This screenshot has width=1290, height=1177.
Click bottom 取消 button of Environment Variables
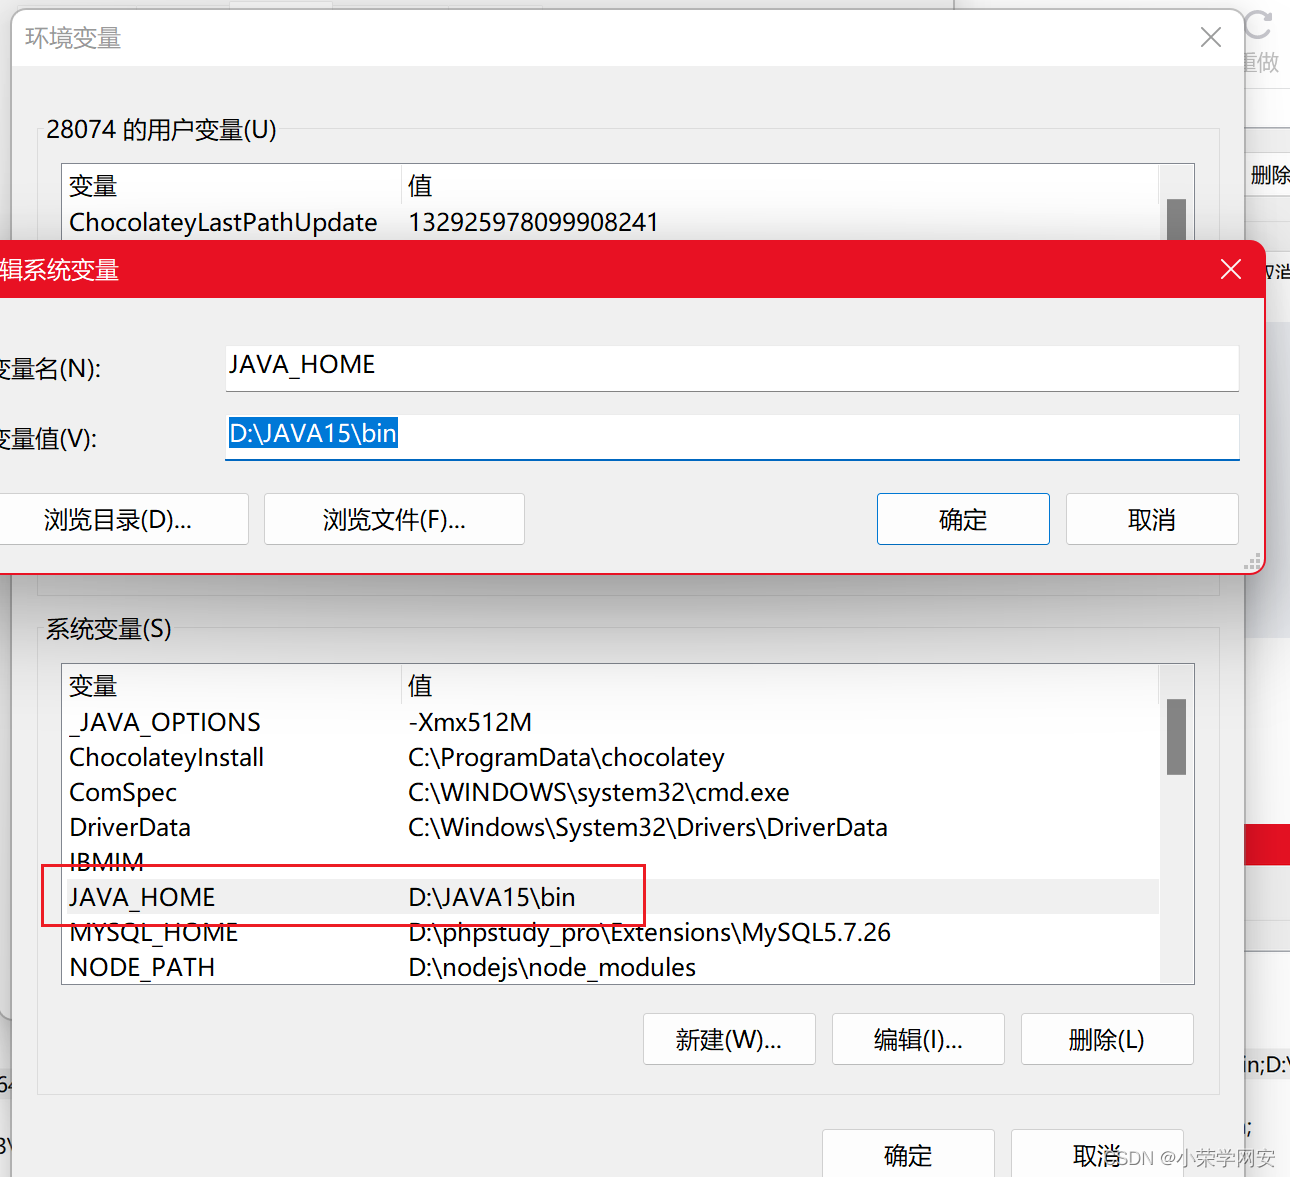point(1097,1154)
